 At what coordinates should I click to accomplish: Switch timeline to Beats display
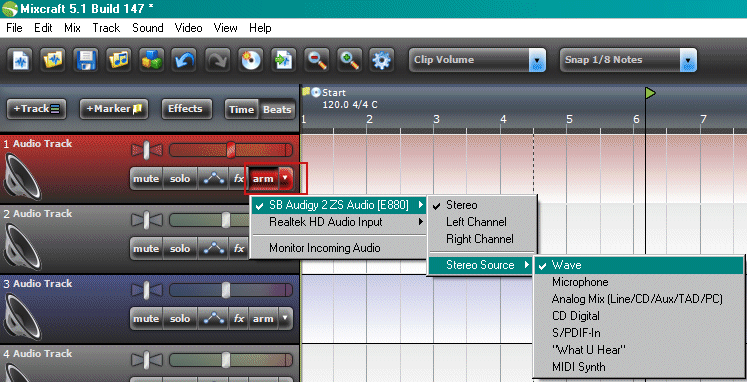point(277,110)
